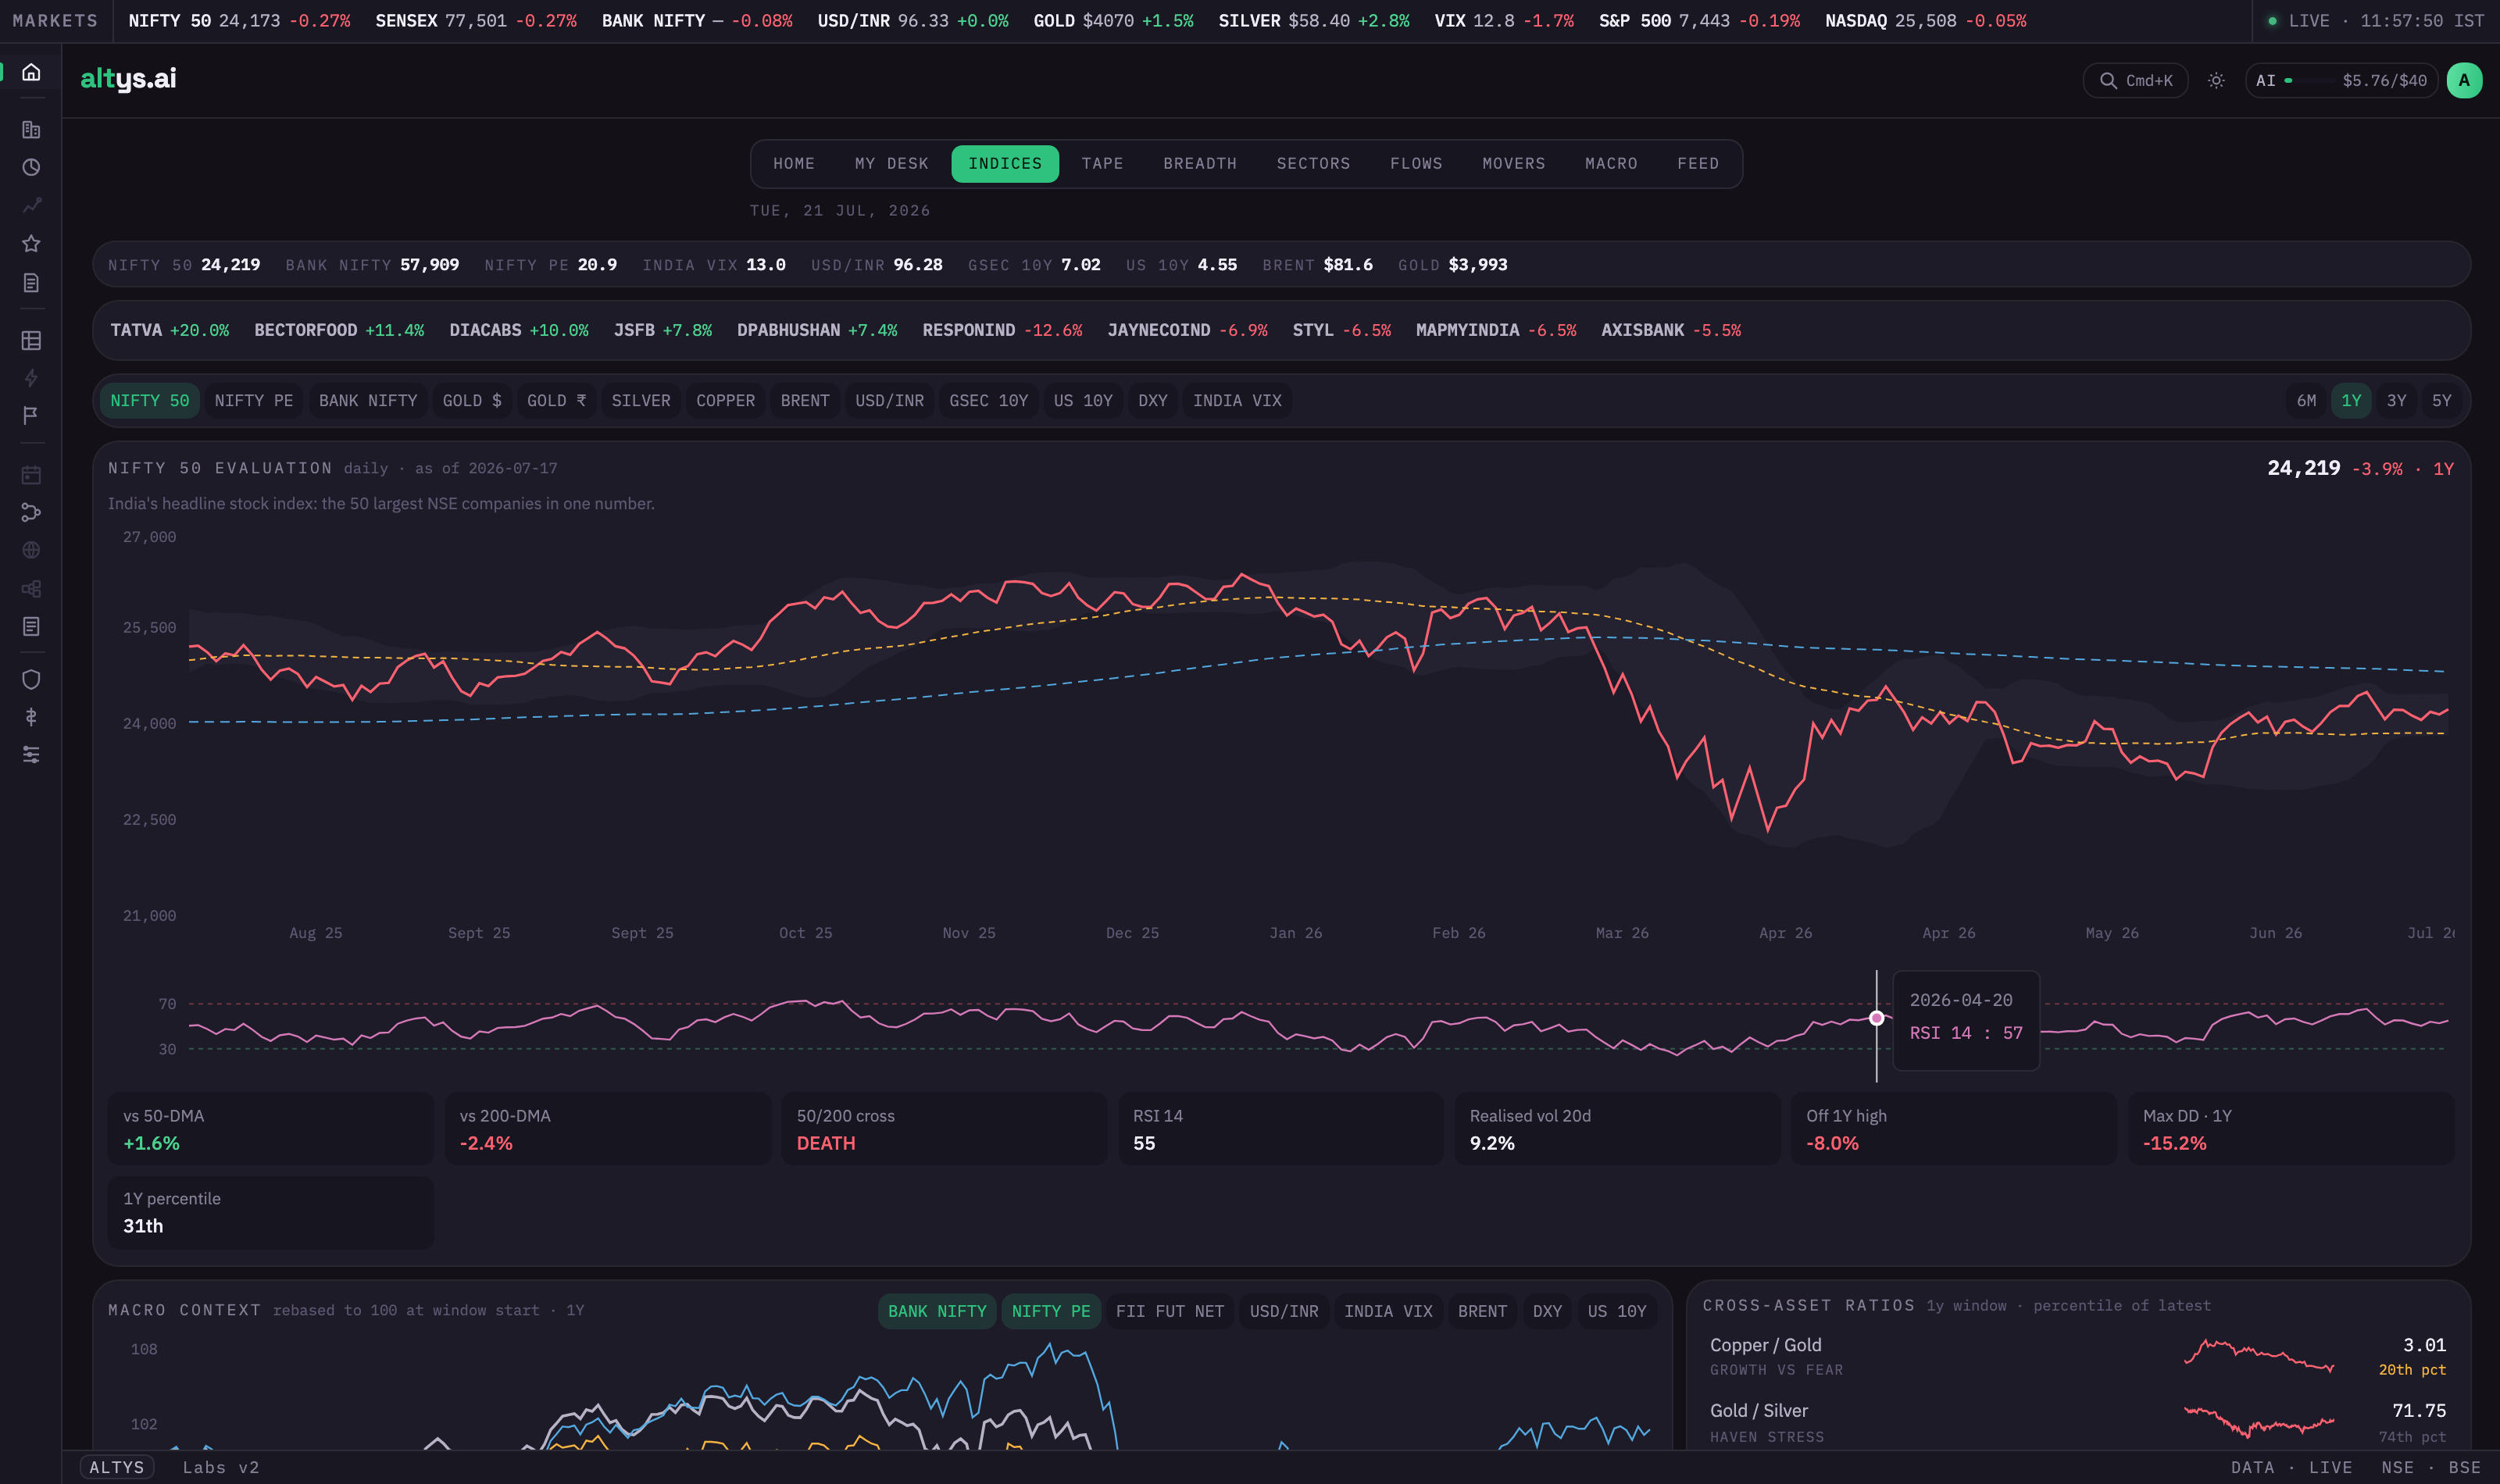Toggle NIFTY PE series in Macro Context
This screenshot has width=2500, height=1484.
(x=1051, y=1311)
